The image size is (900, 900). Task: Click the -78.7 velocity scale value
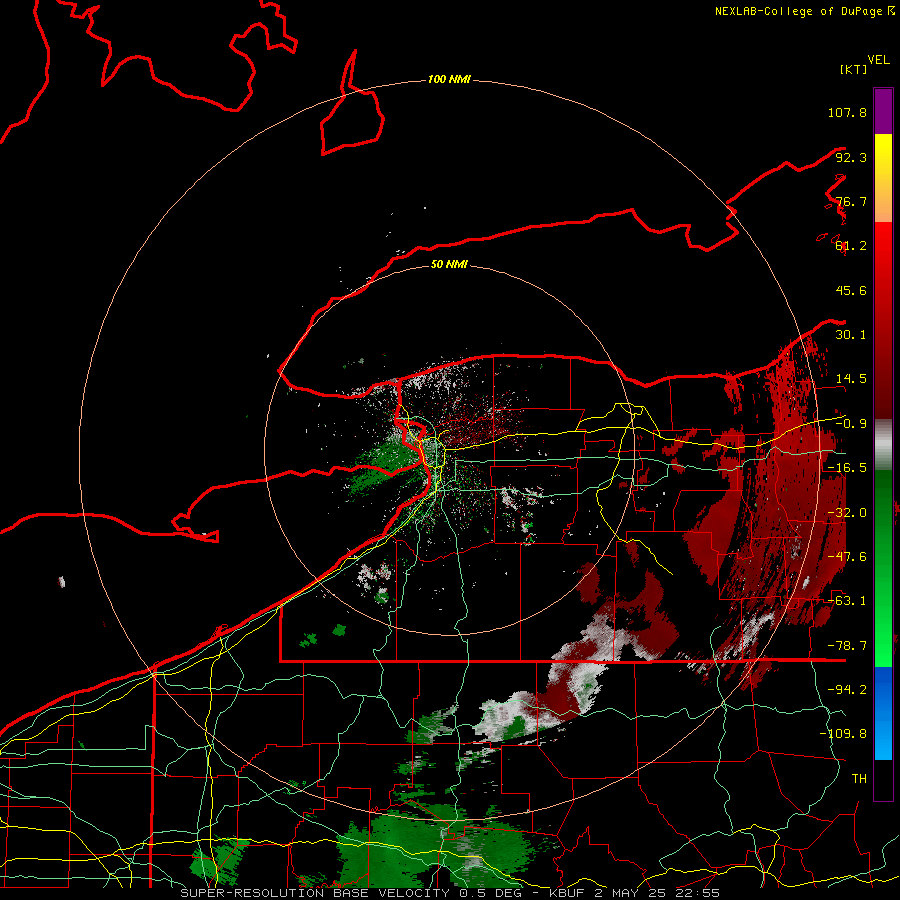click(x=847, y=646)
